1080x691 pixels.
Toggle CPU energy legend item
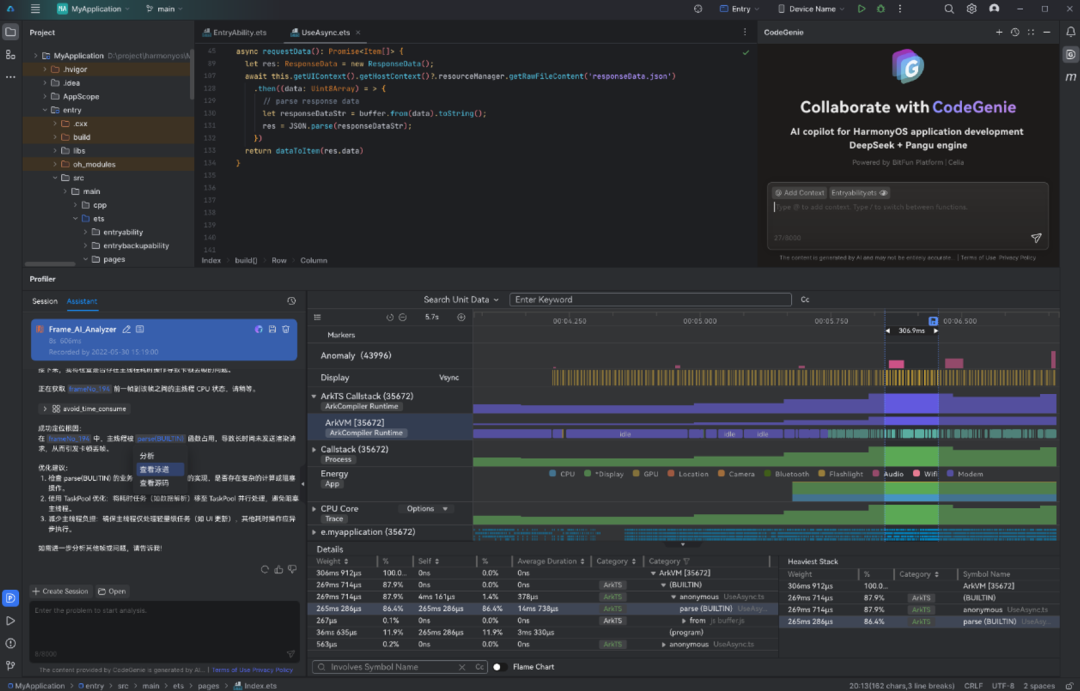coord(561,474)
